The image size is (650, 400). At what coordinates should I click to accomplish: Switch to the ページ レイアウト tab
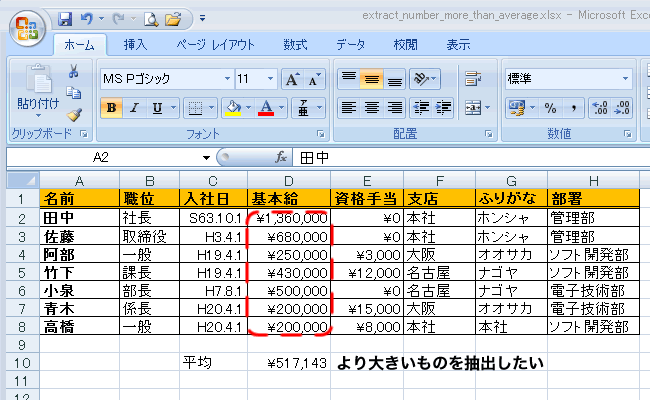click(x=215, y=45)
